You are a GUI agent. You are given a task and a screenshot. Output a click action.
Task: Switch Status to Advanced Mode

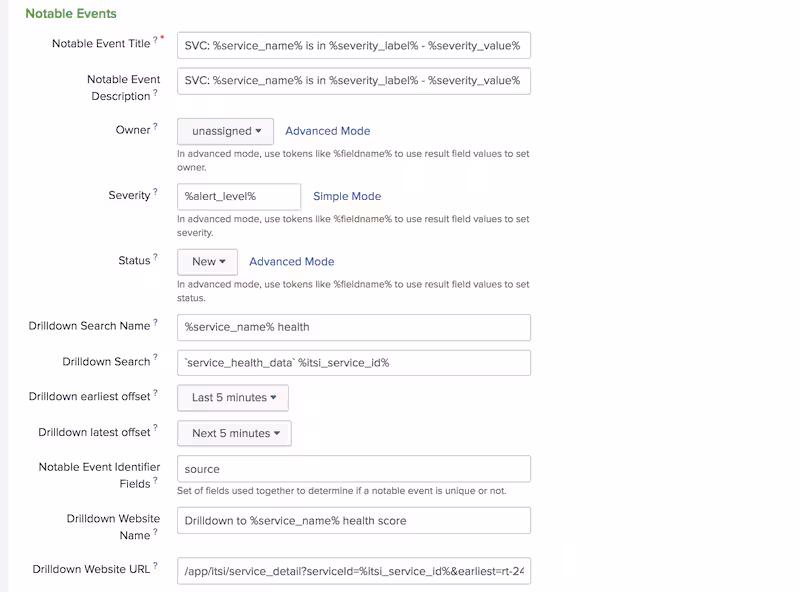pos(291,262)
